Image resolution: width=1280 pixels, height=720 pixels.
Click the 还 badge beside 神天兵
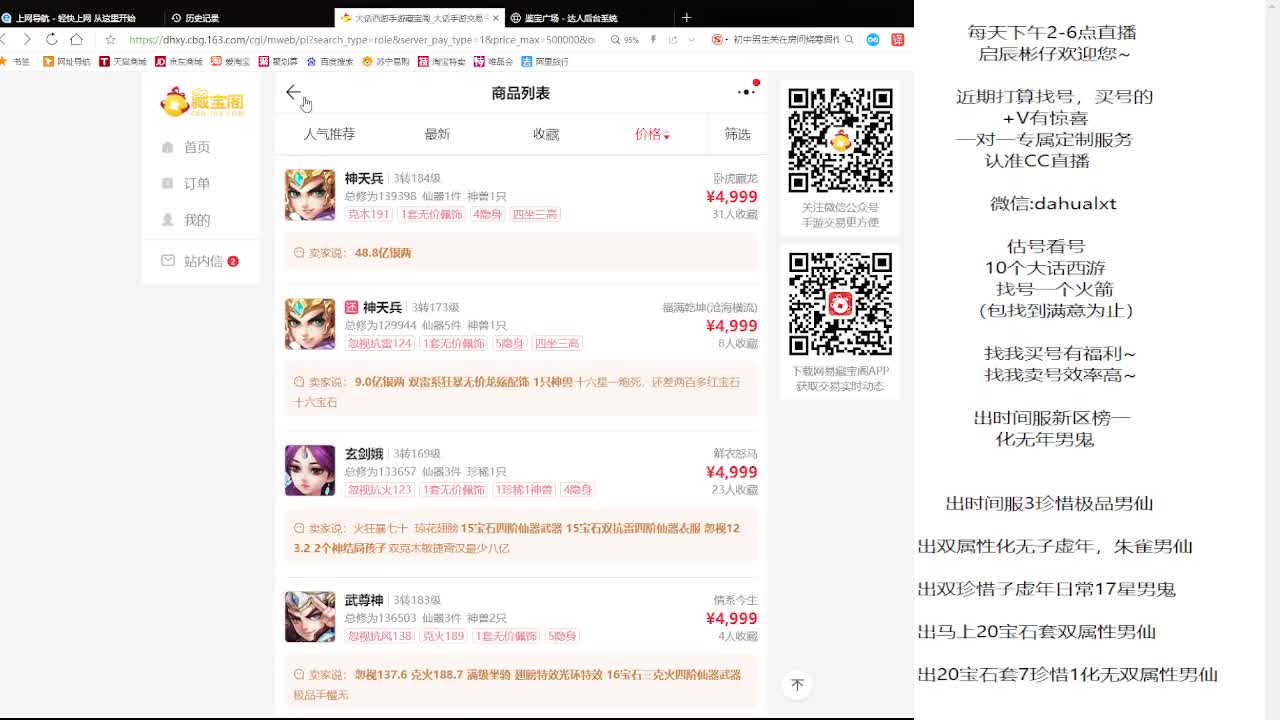click(351, 307)
